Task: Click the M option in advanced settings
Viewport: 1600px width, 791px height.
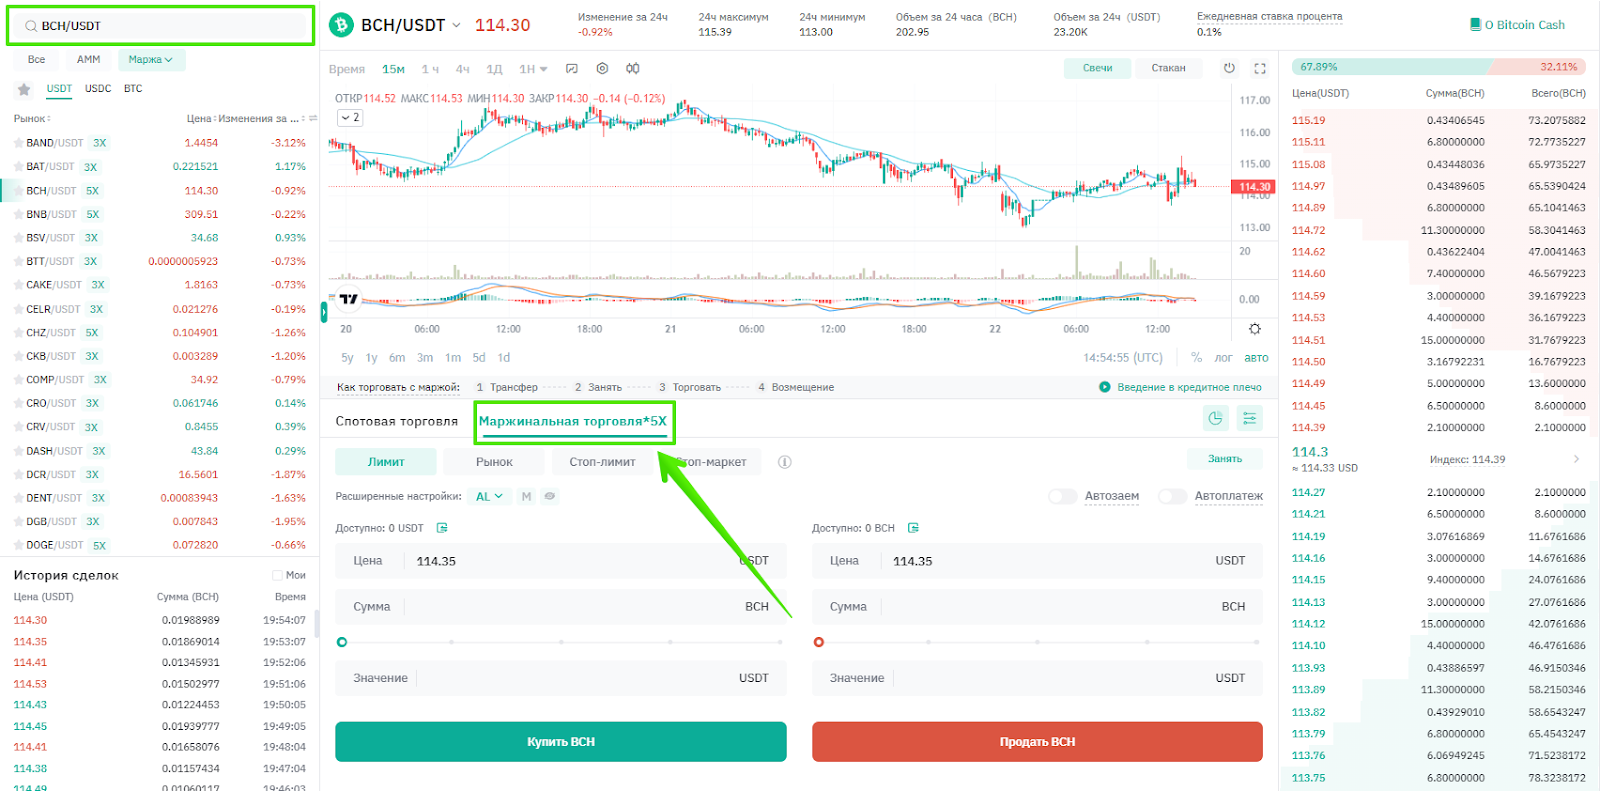Action: click(526, 496)
